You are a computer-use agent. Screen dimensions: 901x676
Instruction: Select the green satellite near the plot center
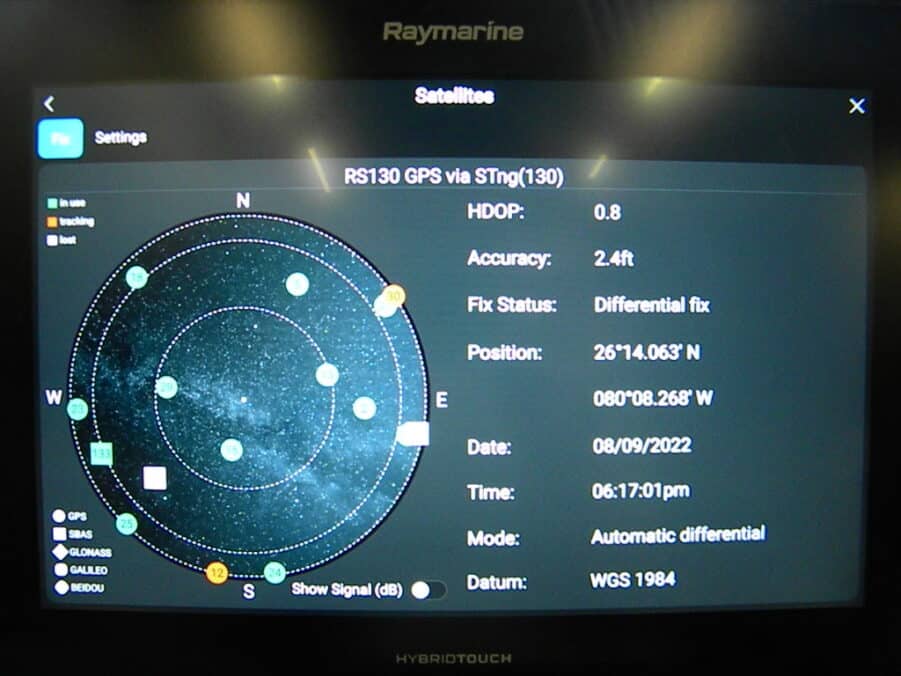pyautogui.click(x=234, y=452)
